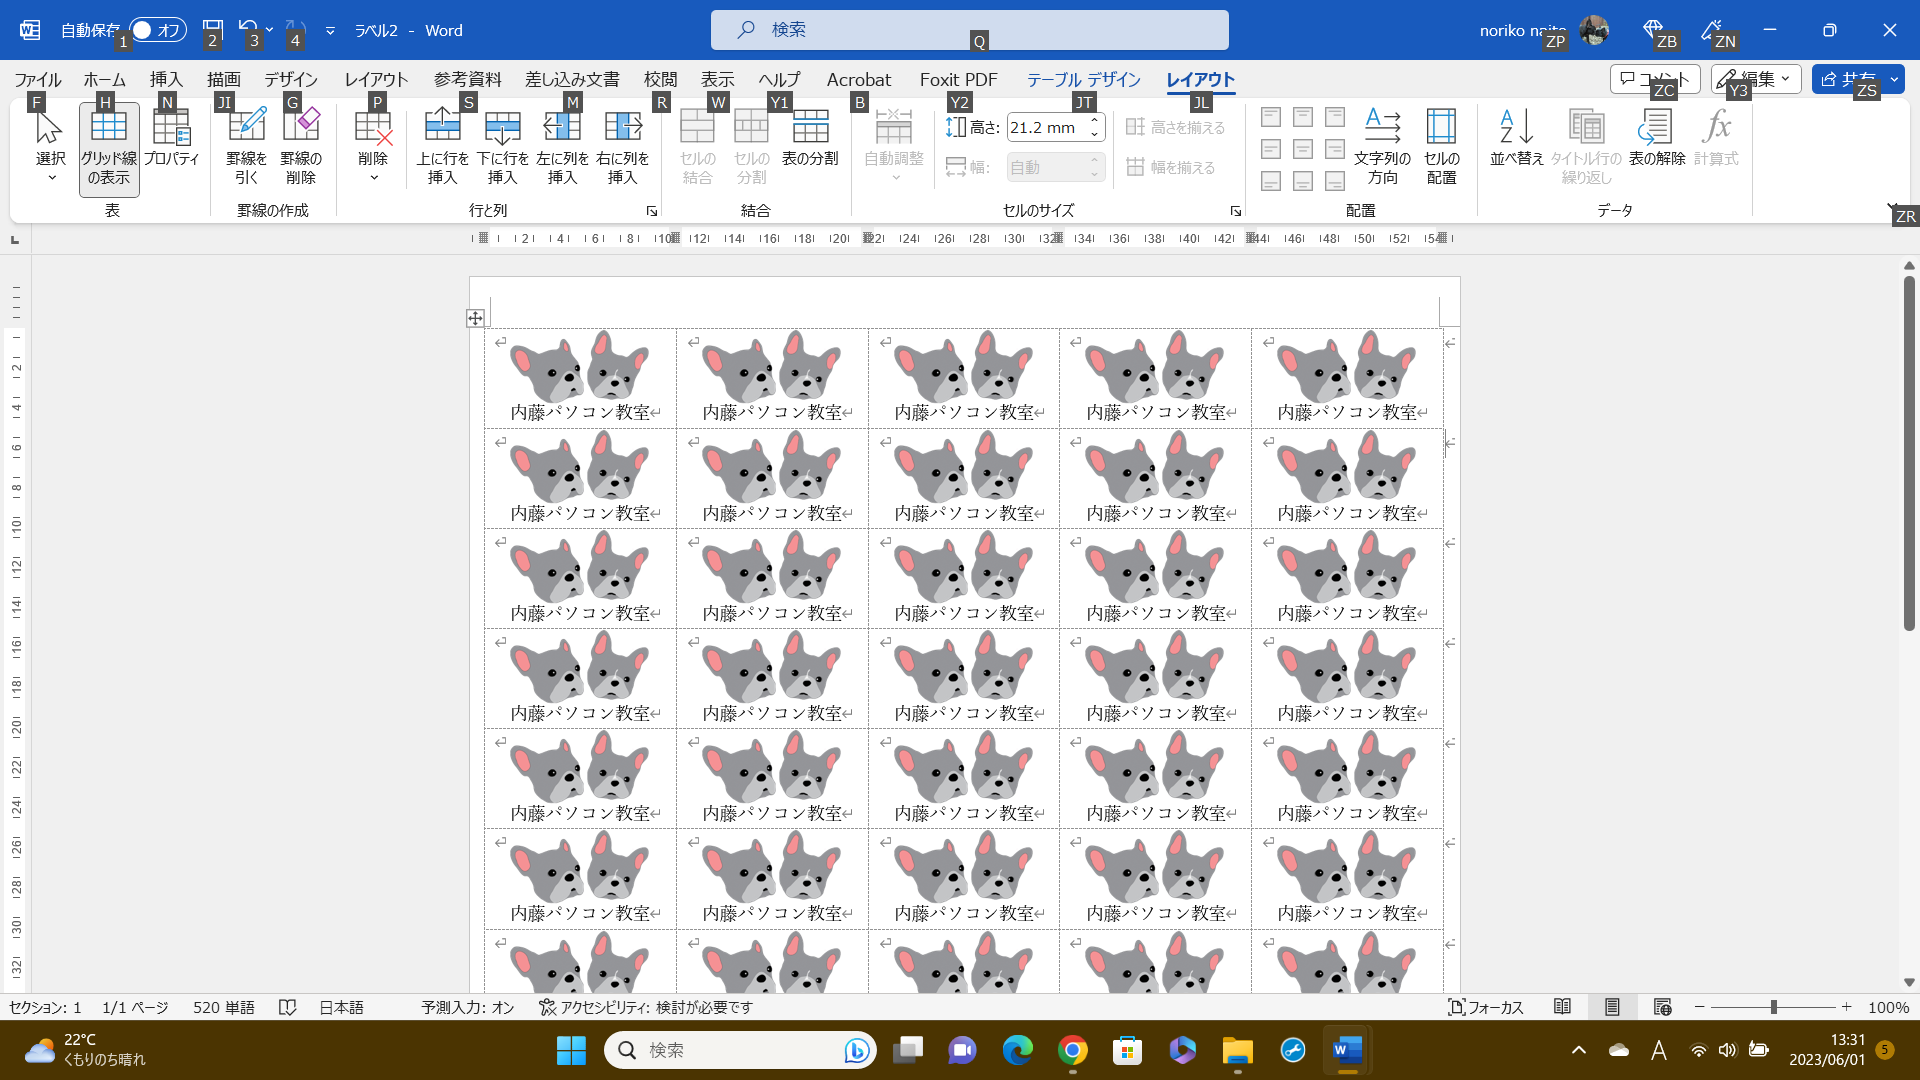
Task: Switch to Print Layout view
Action: coord(1612,1007)
